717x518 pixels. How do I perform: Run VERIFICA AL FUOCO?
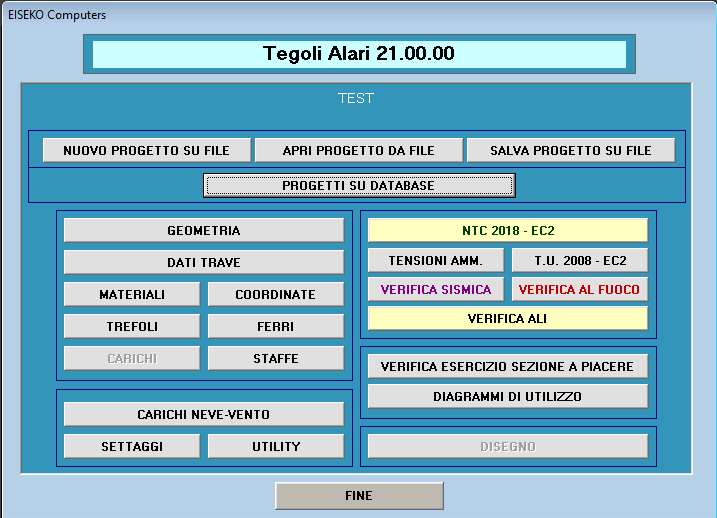pos(580,289)
